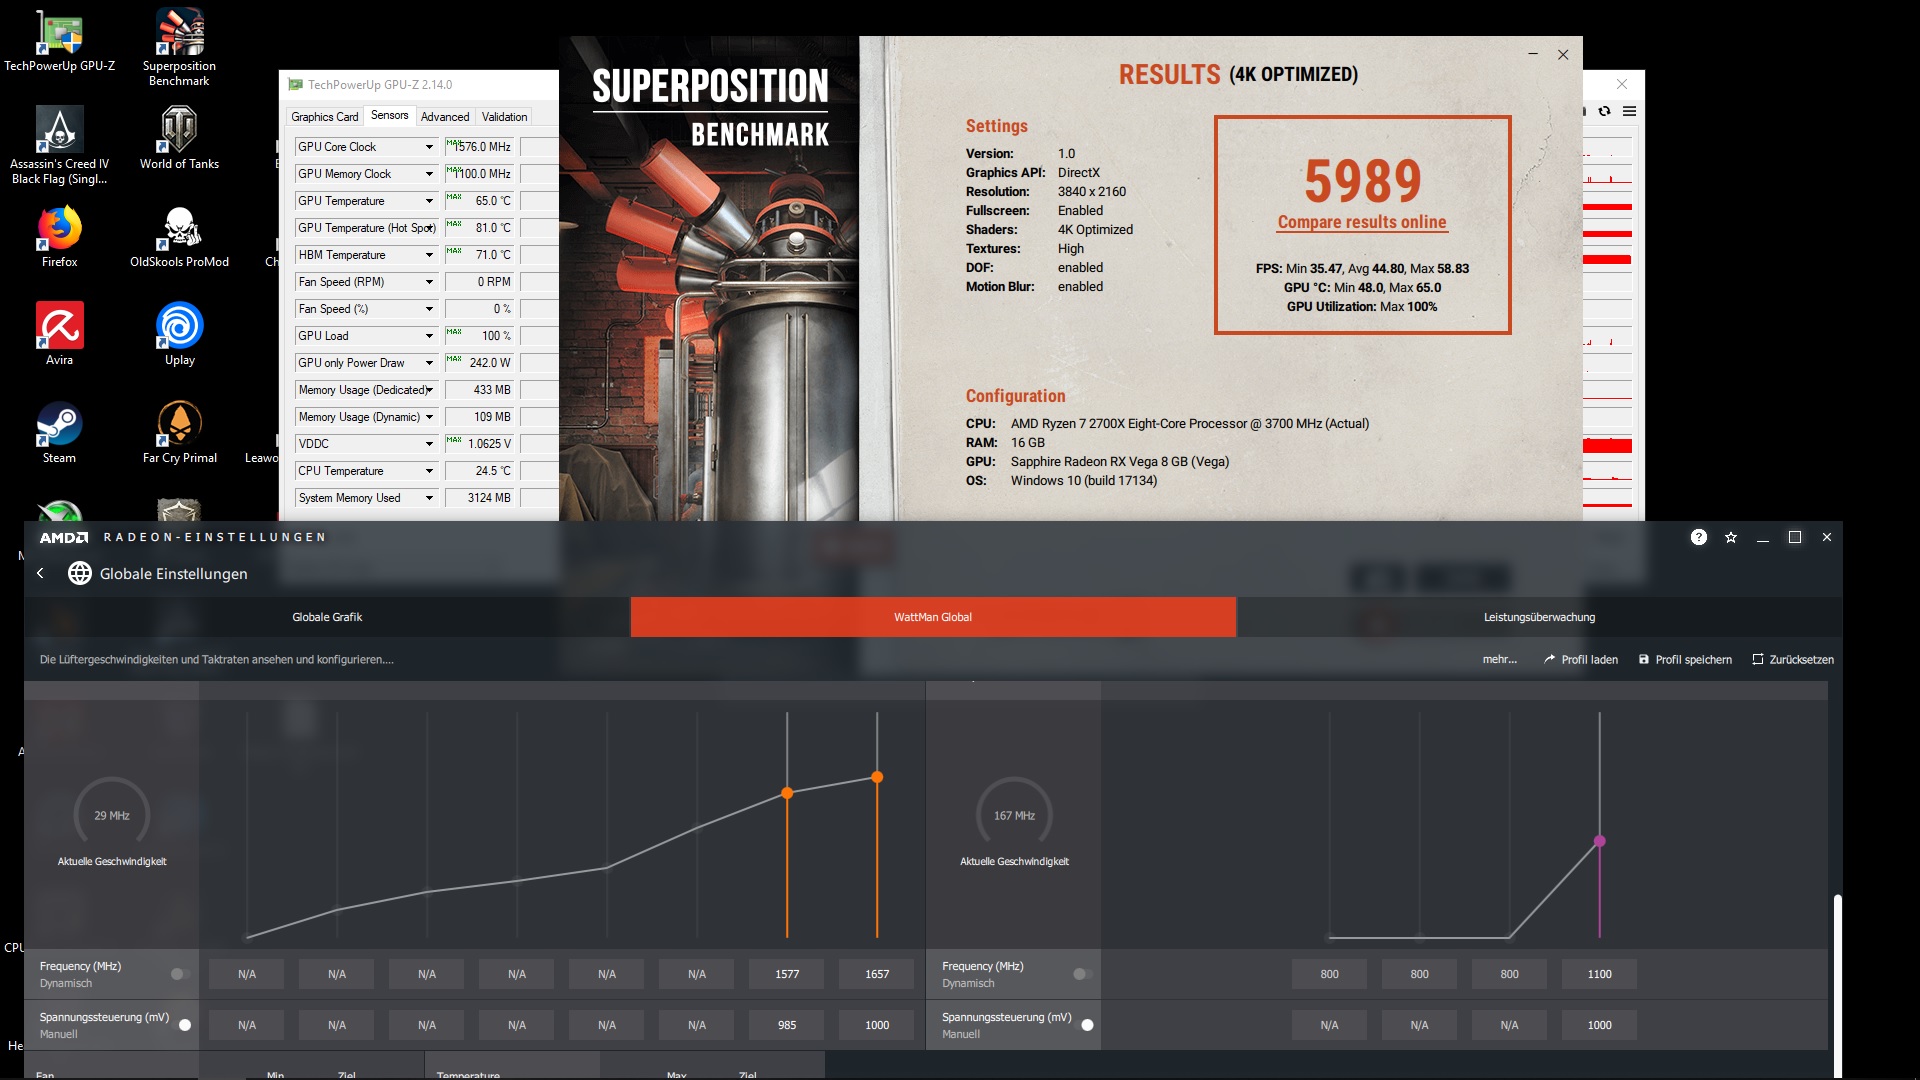Viewport: 1920px width, 1080px height.
Task: Launch World of Tanks desktop icon
Action: click(179, 138)
